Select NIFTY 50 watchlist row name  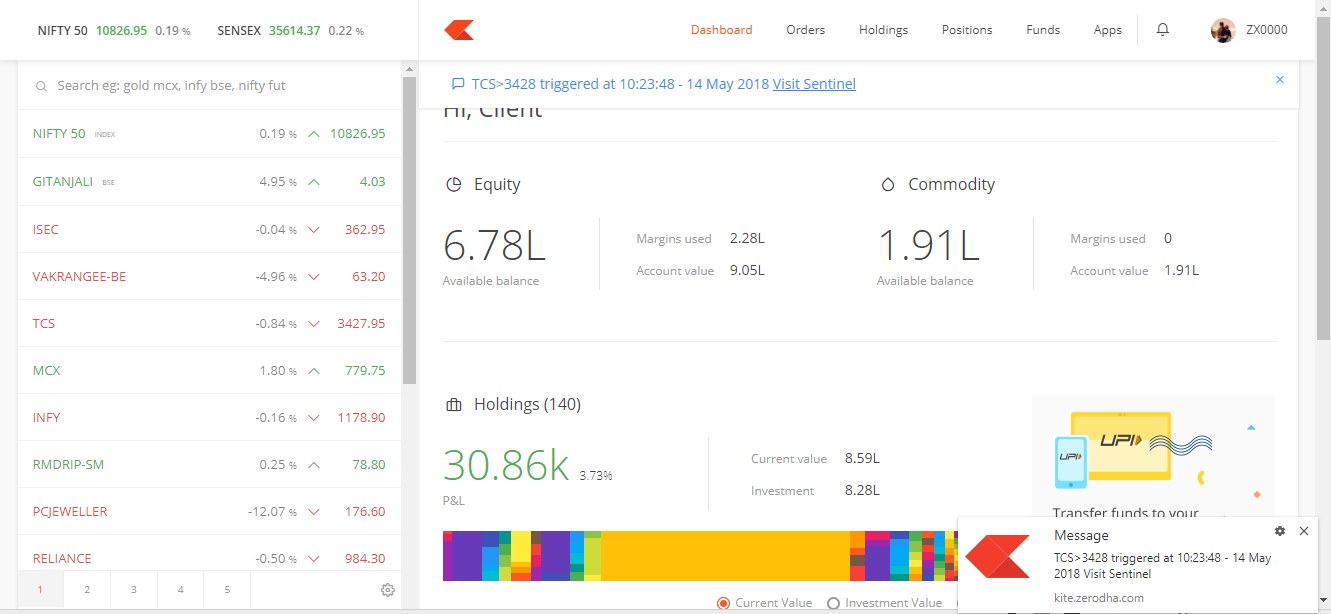point(59,134)
